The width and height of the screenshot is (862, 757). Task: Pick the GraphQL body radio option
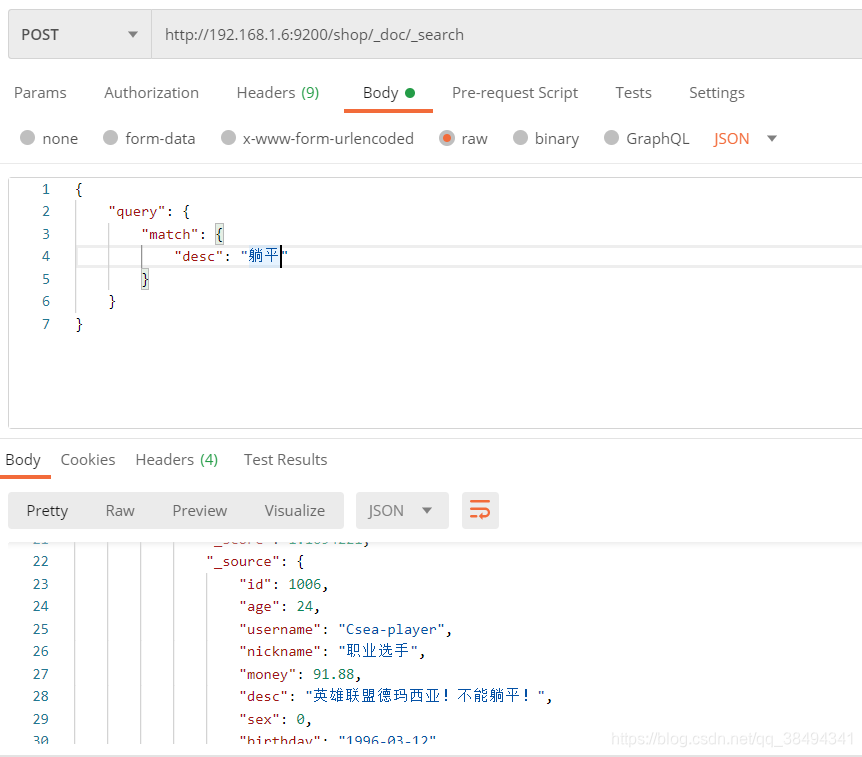(612, 139)
